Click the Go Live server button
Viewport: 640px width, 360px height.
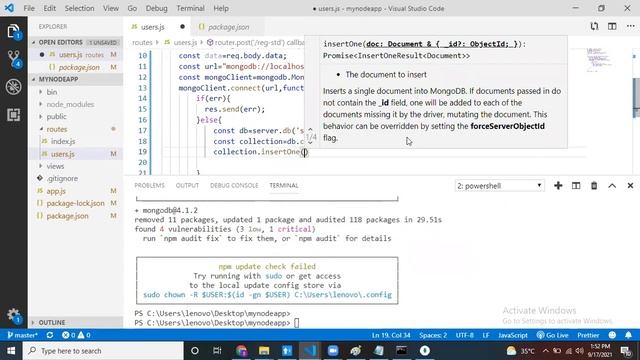[552, 335]
